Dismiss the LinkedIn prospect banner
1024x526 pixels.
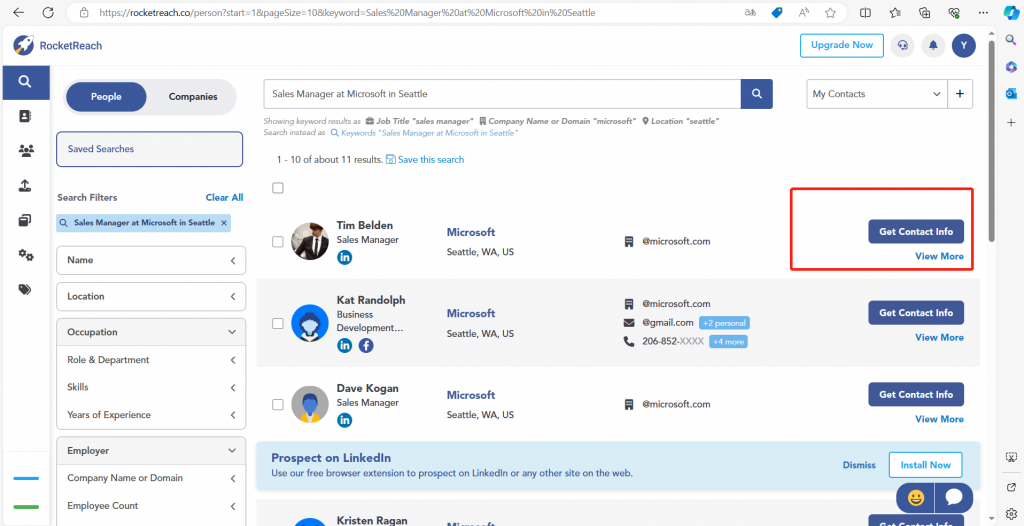point(859,465)
